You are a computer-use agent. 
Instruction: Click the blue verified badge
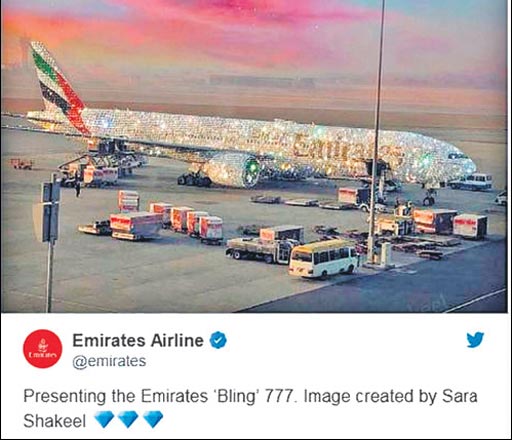(x=218, y=340)
